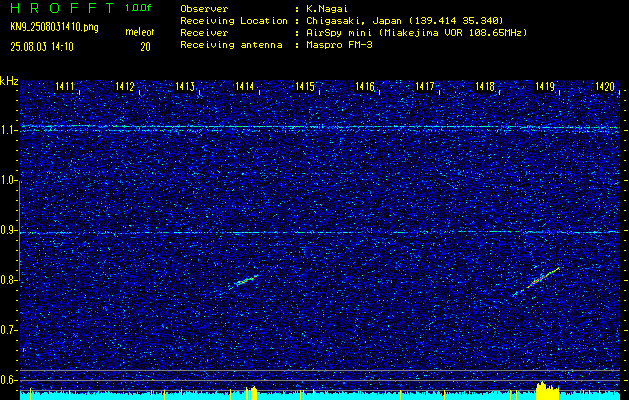The image size is (629, 400).
Task: Click the 1.1 frequency axis label
Action: (x=8, y=130)
